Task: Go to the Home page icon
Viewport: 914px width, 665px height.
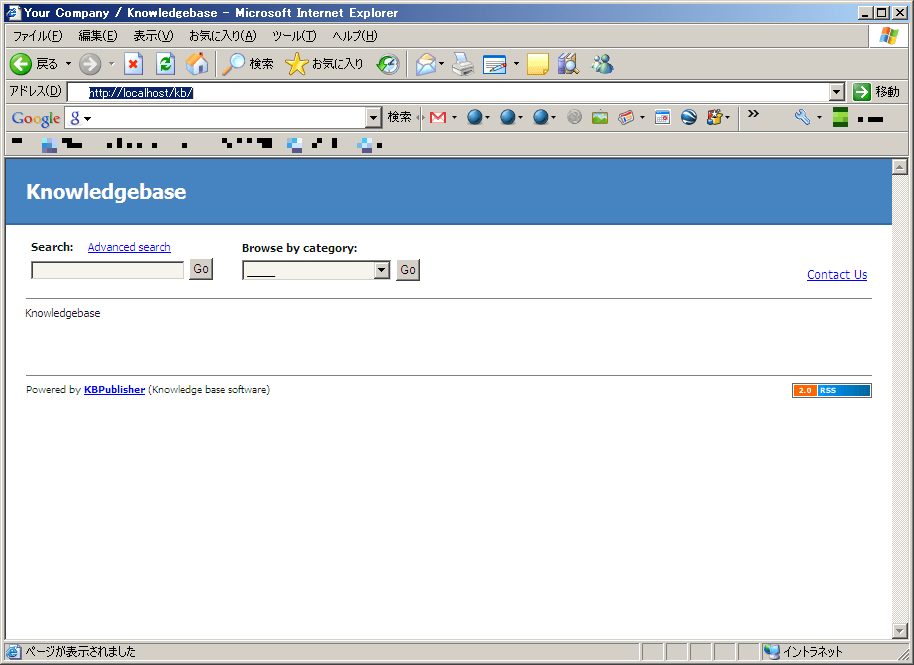Action: [197, 64]
